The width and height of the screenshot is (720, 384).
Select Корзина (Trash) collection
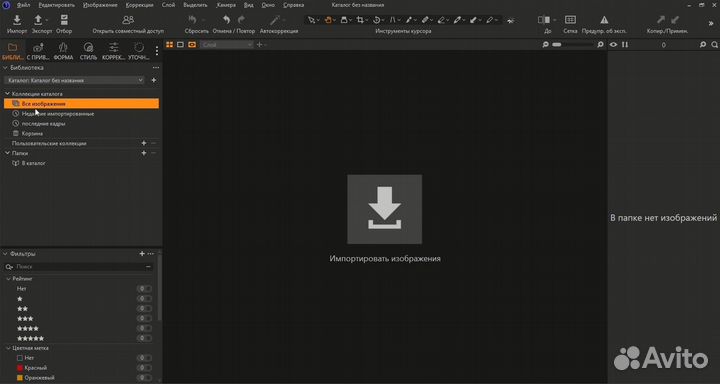[32, 134]
